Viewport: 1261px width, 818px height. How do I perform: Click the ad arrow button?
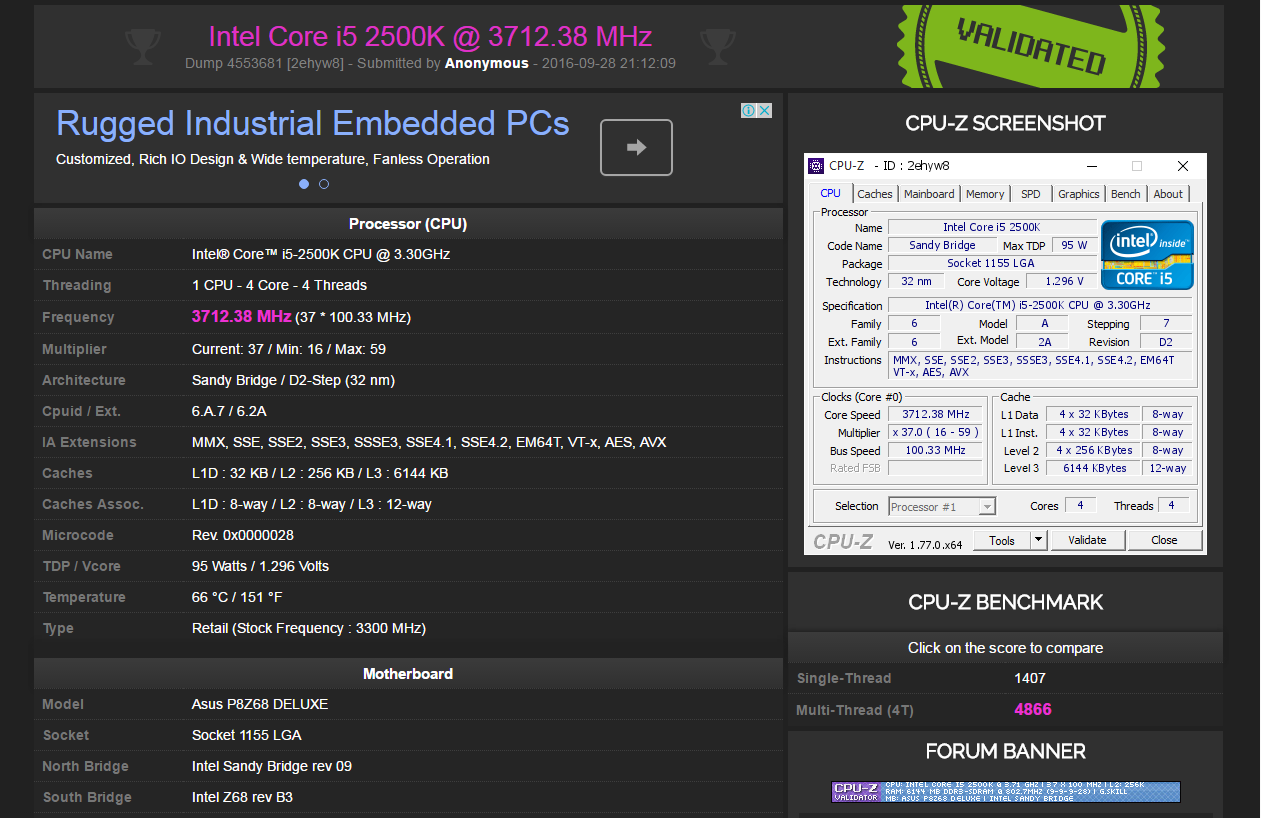(636, 147)
